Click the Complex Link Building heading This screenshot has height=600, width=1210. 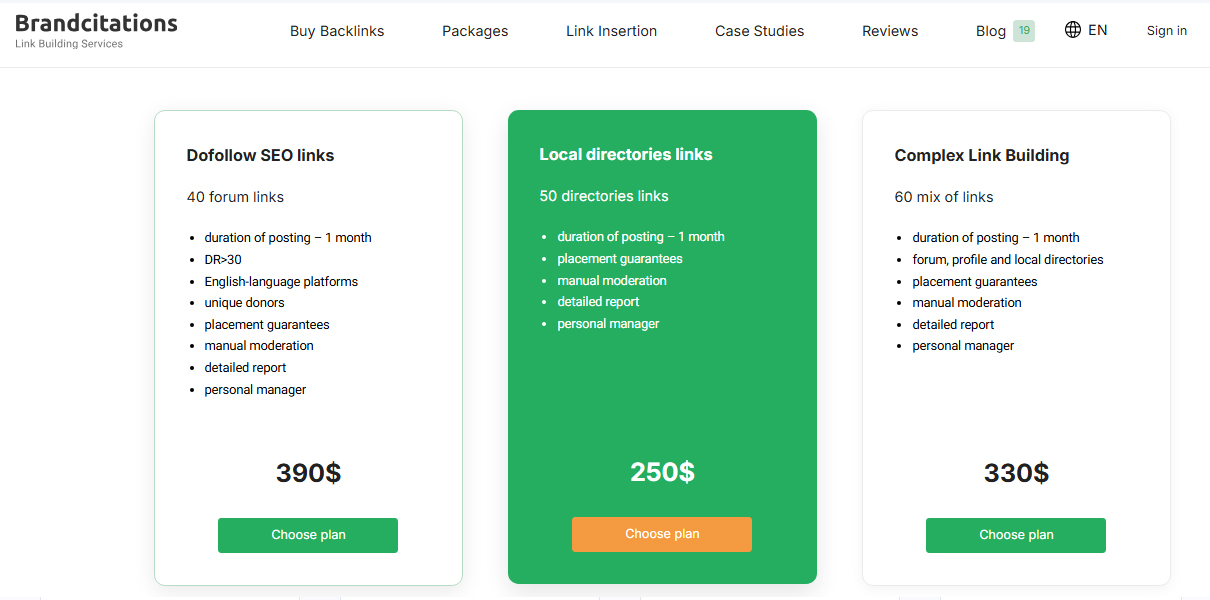981,156
